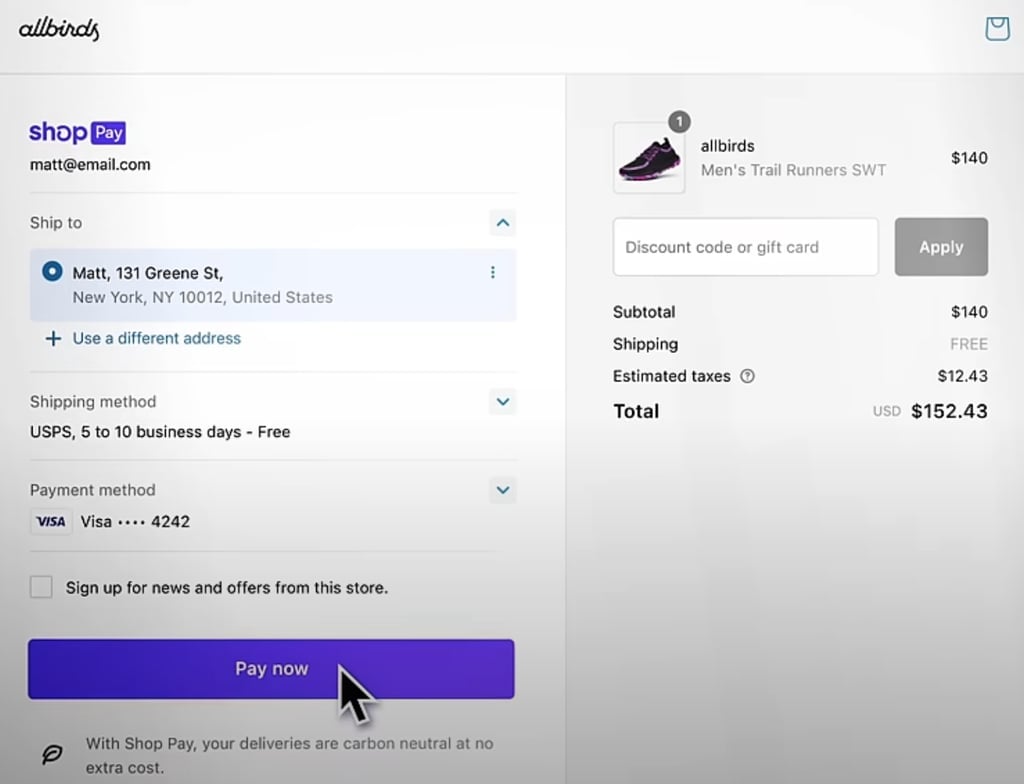Click the FREE shipping value

pyautogui.click(x=968, y=344)
